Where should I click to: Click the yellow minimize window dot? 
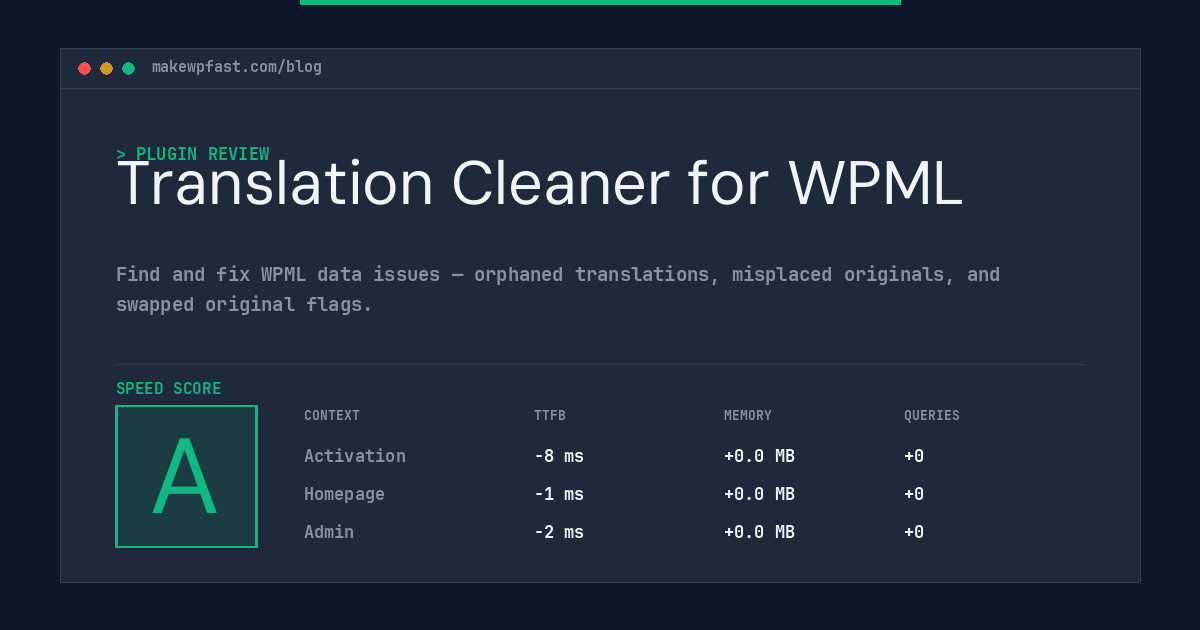(x=106, y=68)
